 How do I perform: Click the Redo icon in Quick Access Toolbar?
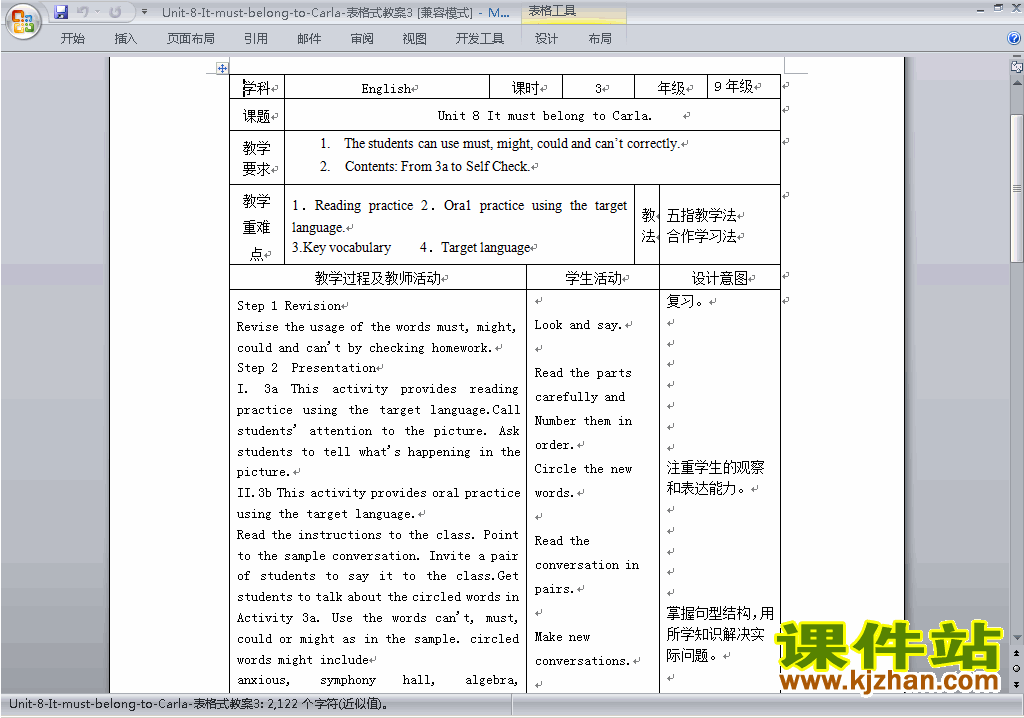(x=115, y=12)
